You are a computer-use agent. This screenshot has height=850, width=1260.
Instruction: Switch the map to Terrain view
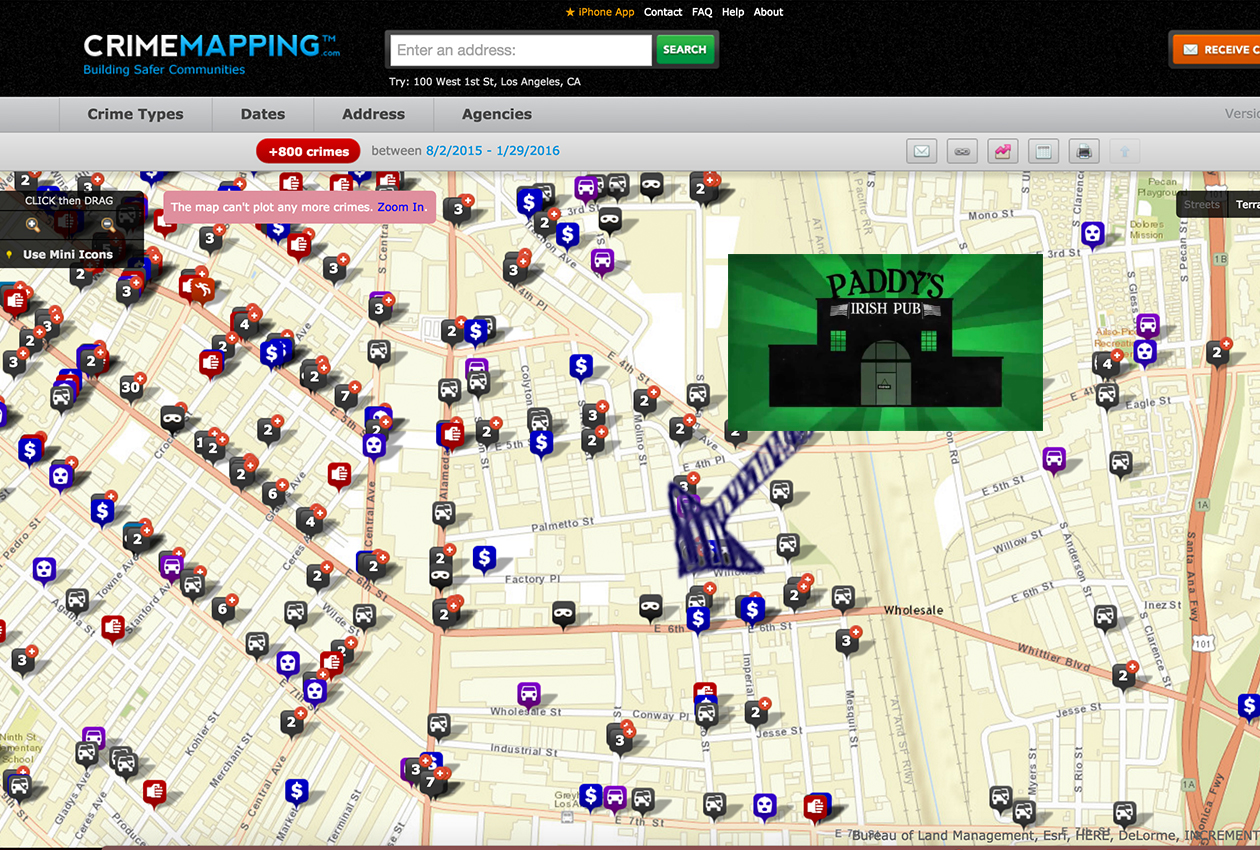pyautogui.click(x=1246, y=204)
